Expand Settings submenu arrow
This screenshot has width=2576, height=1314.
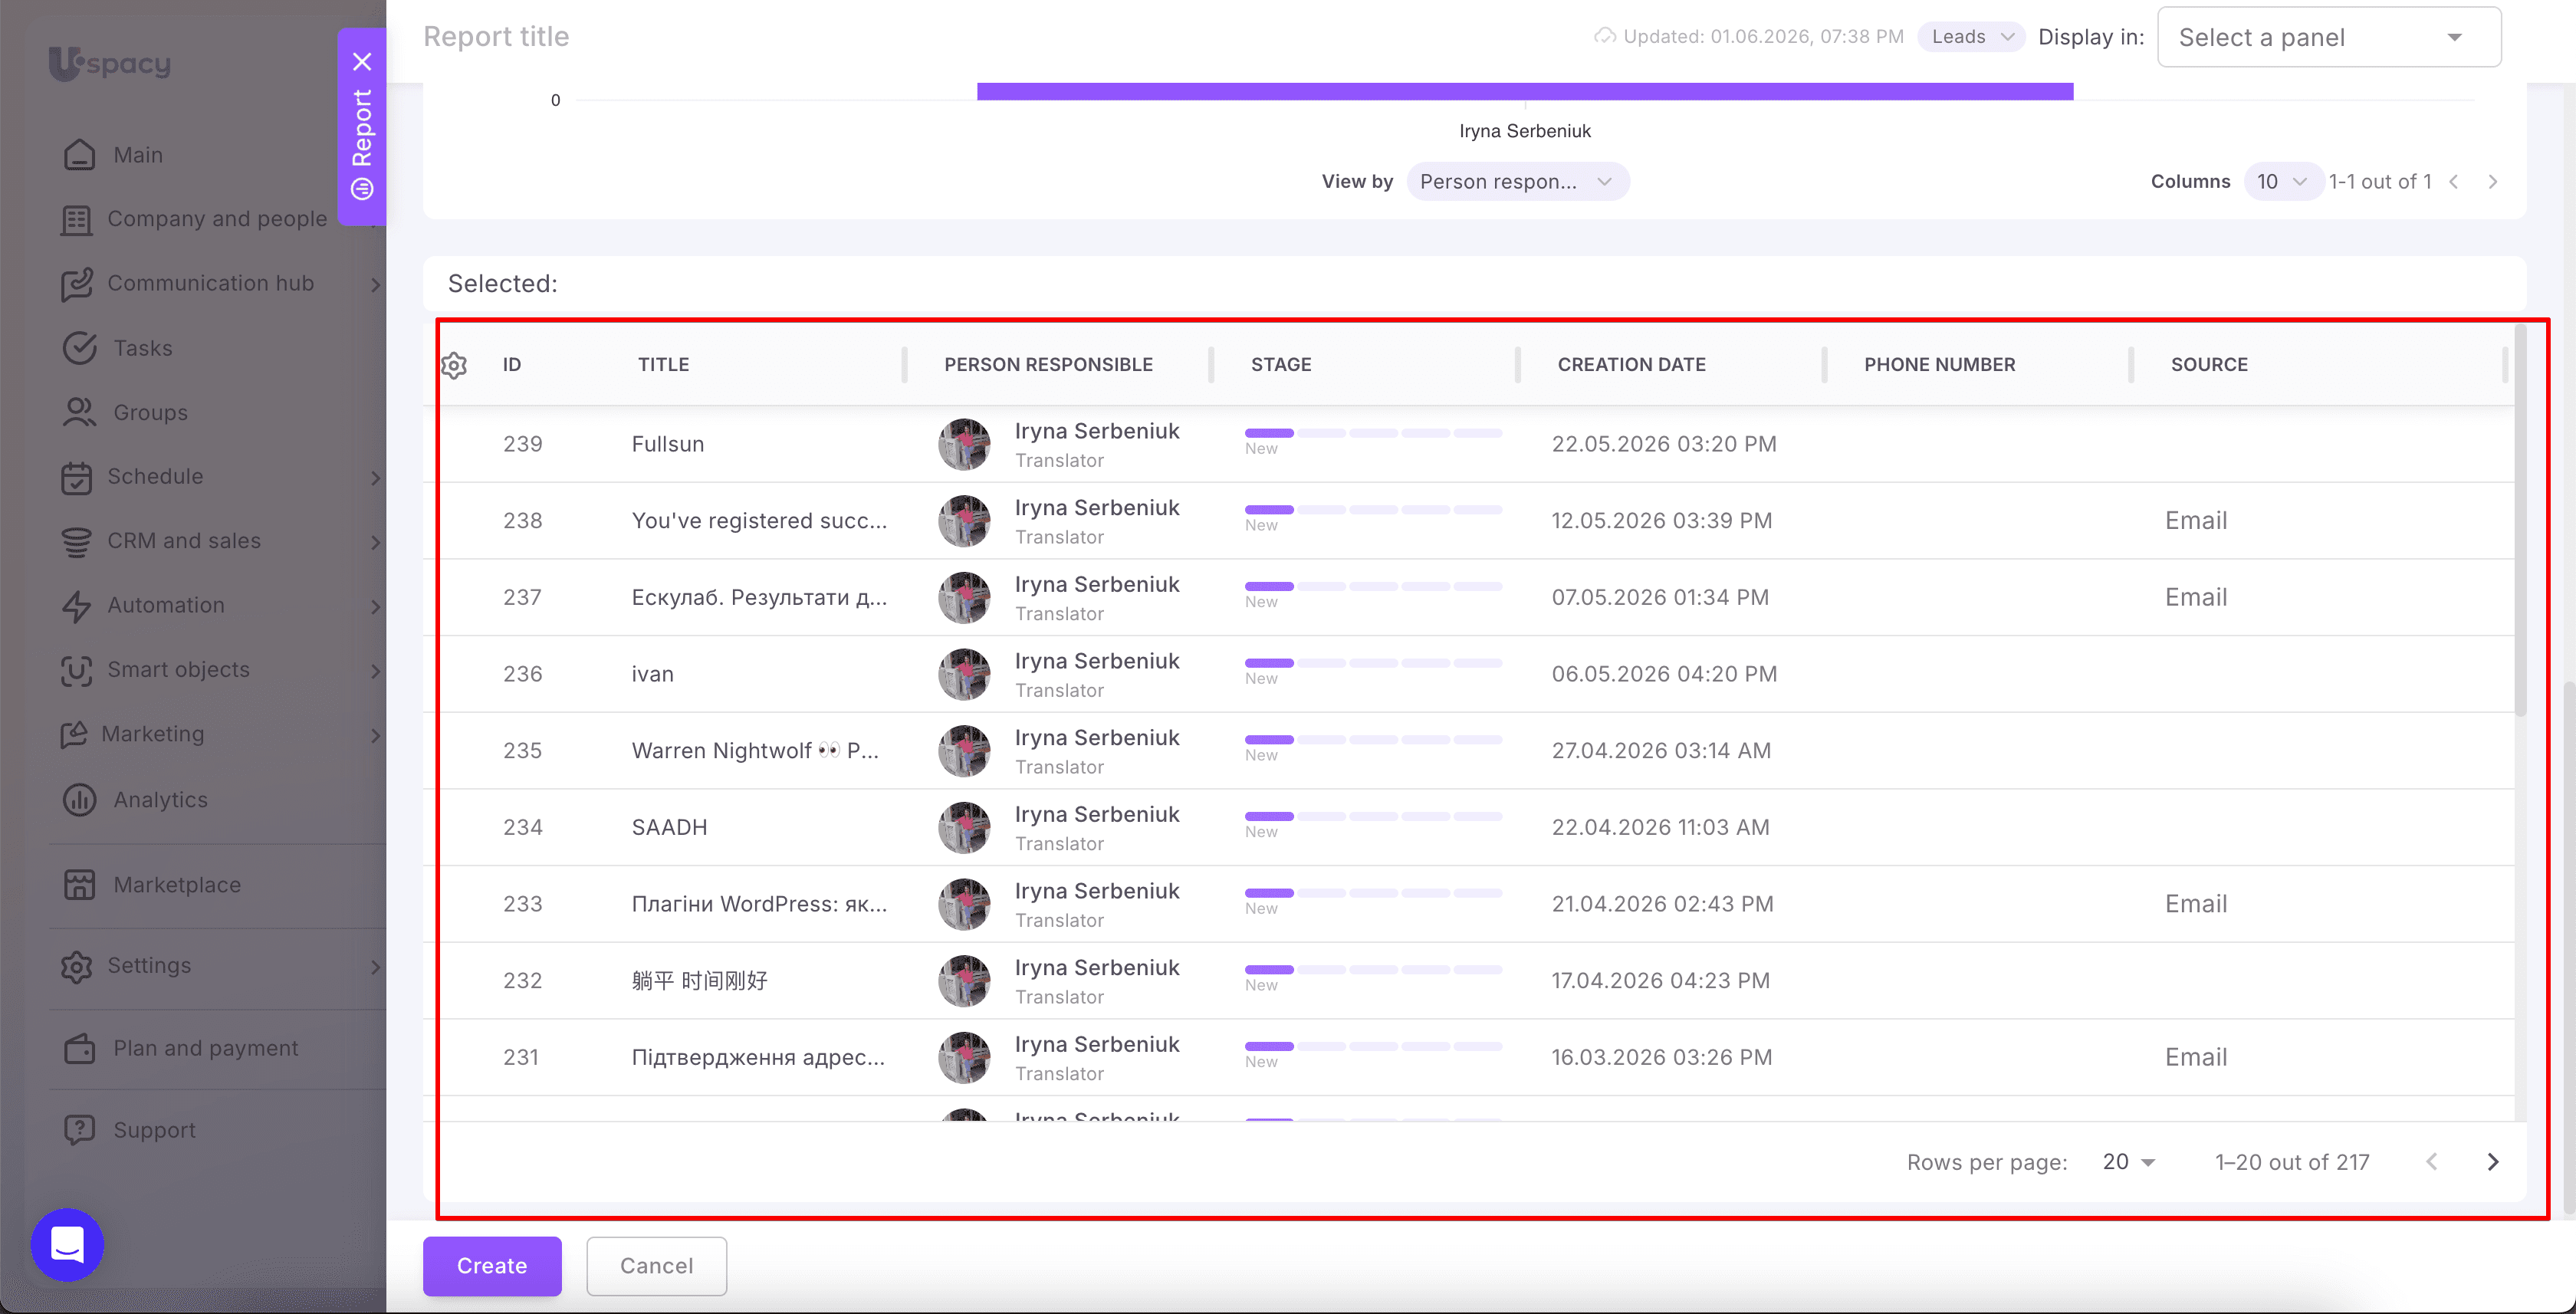tap(375, 967)
